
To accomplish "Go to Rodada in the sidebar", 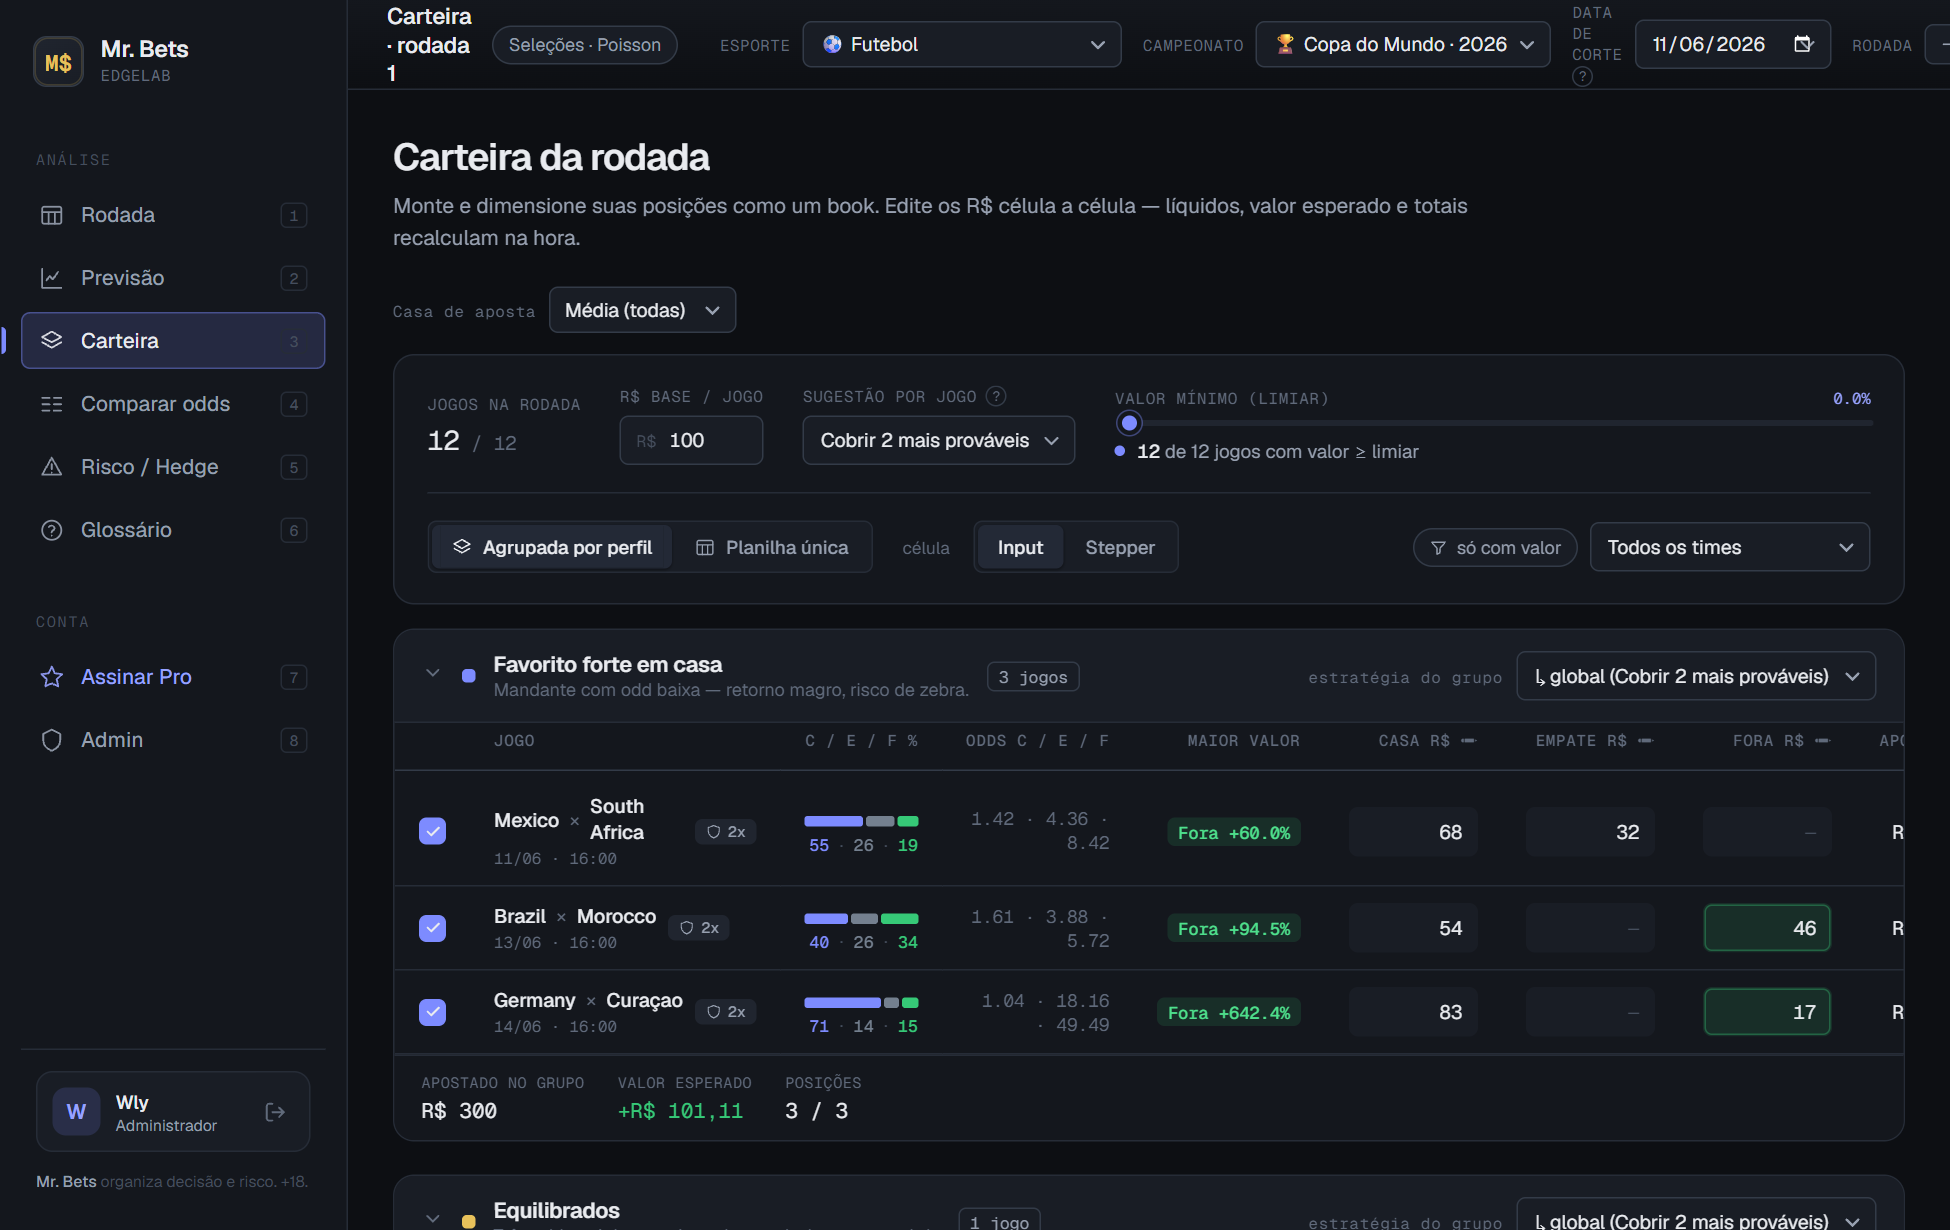I will 173,215.
